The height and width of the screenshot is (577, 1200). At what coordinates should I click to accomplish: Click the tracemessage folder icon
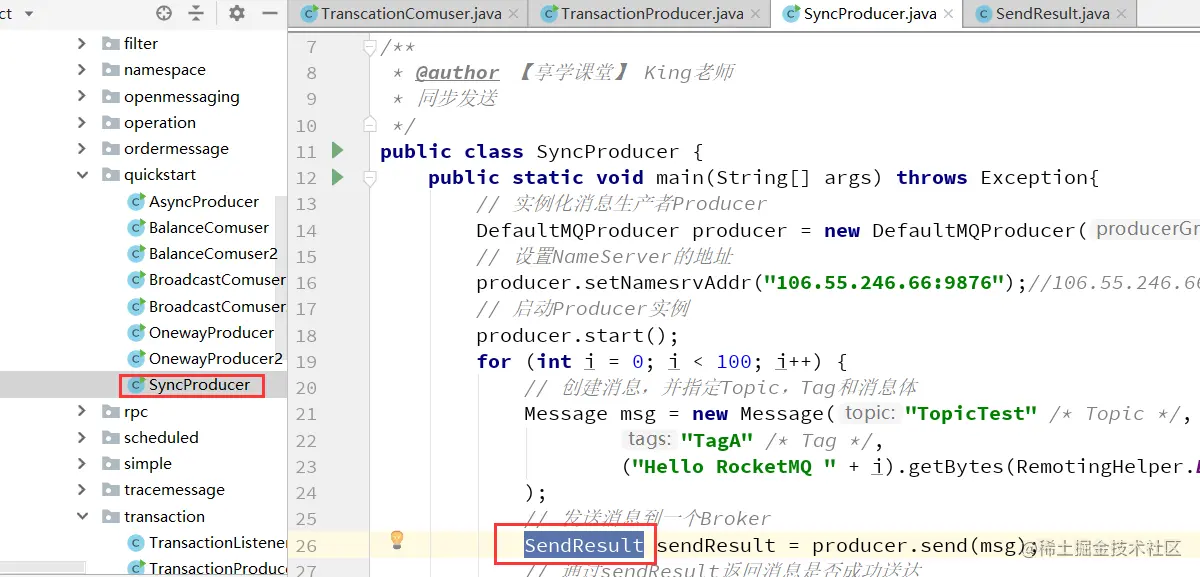tap(111, 490)
